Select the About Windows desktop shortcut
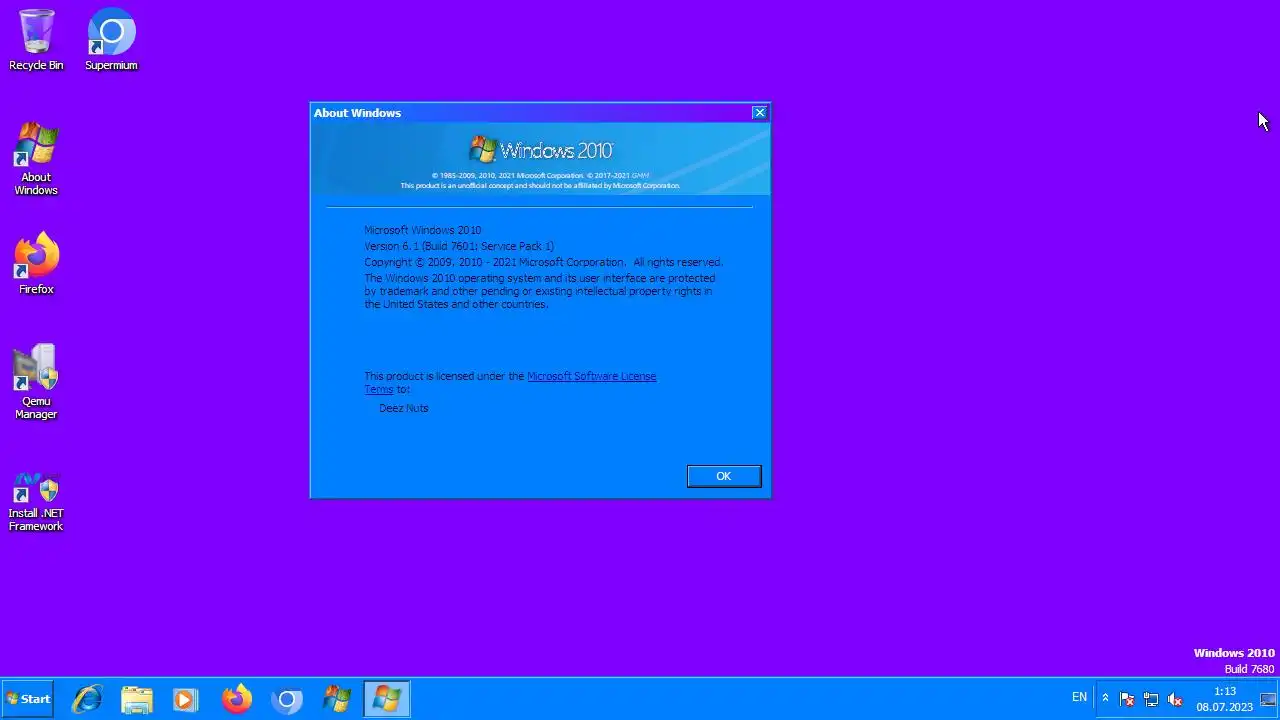1280x720 pixels. tap(36, 159)
